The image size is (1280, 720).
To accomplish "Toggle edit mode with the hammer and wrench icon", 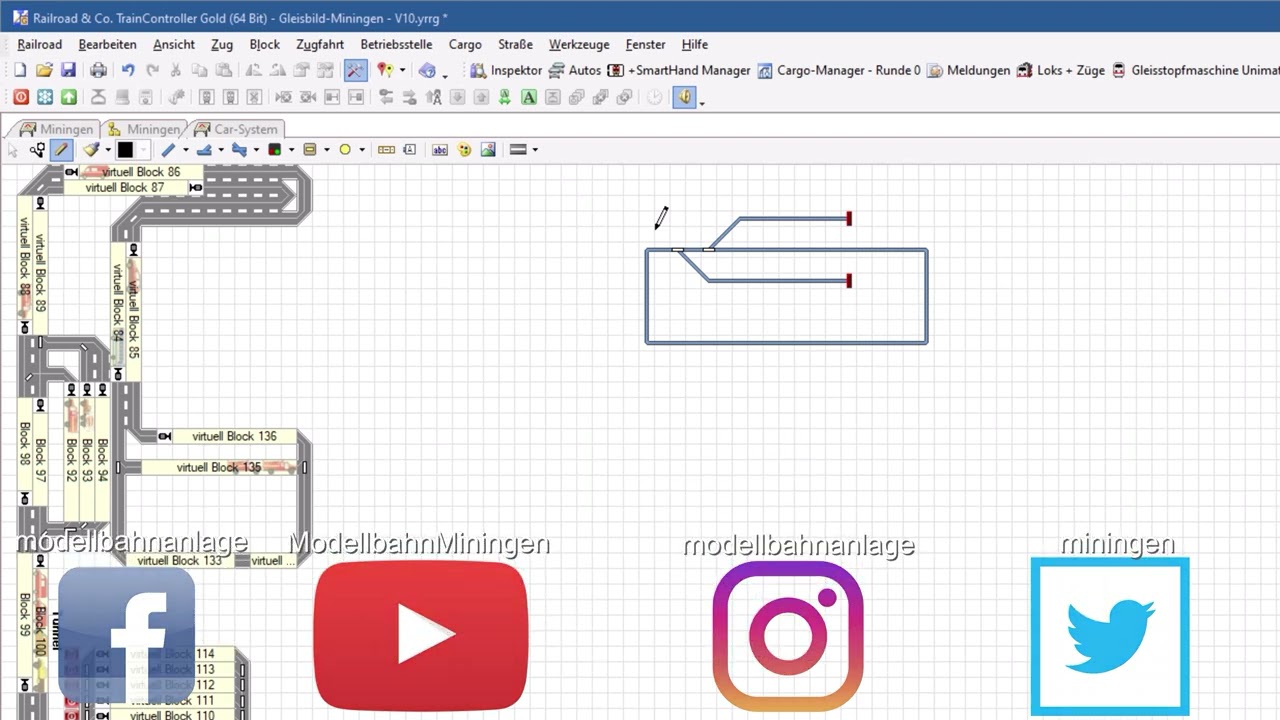I will coord(355,70).
